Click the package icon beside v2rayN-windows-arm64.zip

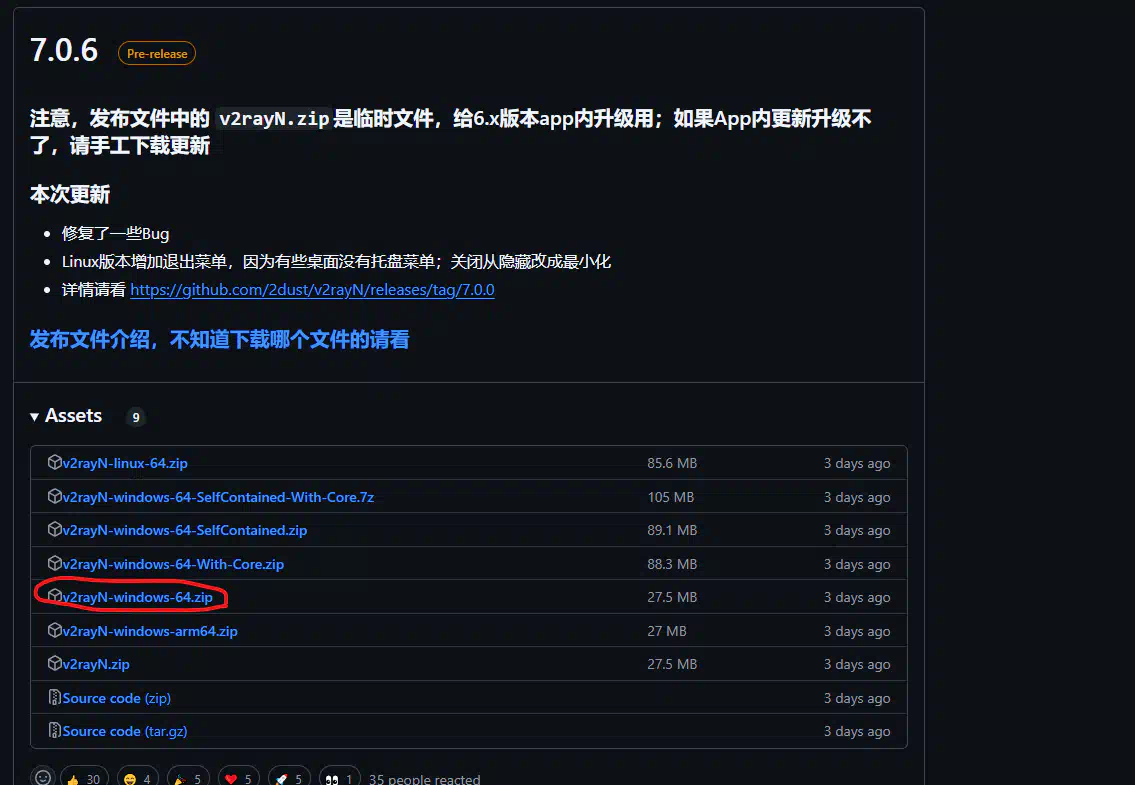pyautogui.click(x=54, y=631)
